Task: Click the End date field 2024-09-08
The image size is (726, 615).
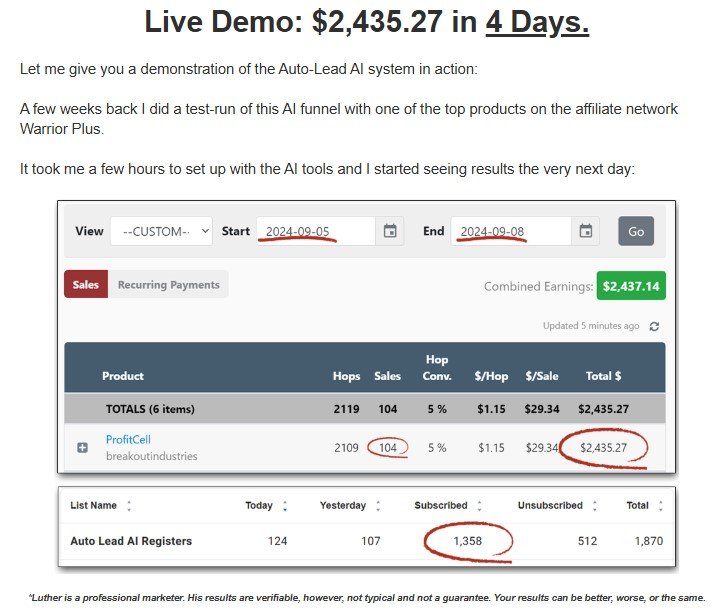Action: pyautogui.click(x=511, y=231)
